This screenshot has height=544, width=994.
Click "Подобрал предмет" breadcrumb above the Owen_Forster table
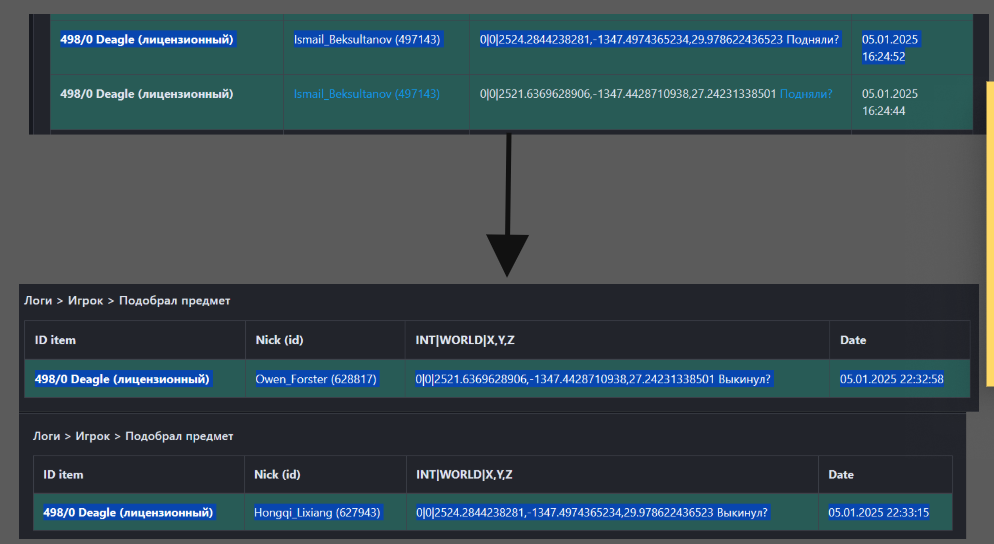174,300
